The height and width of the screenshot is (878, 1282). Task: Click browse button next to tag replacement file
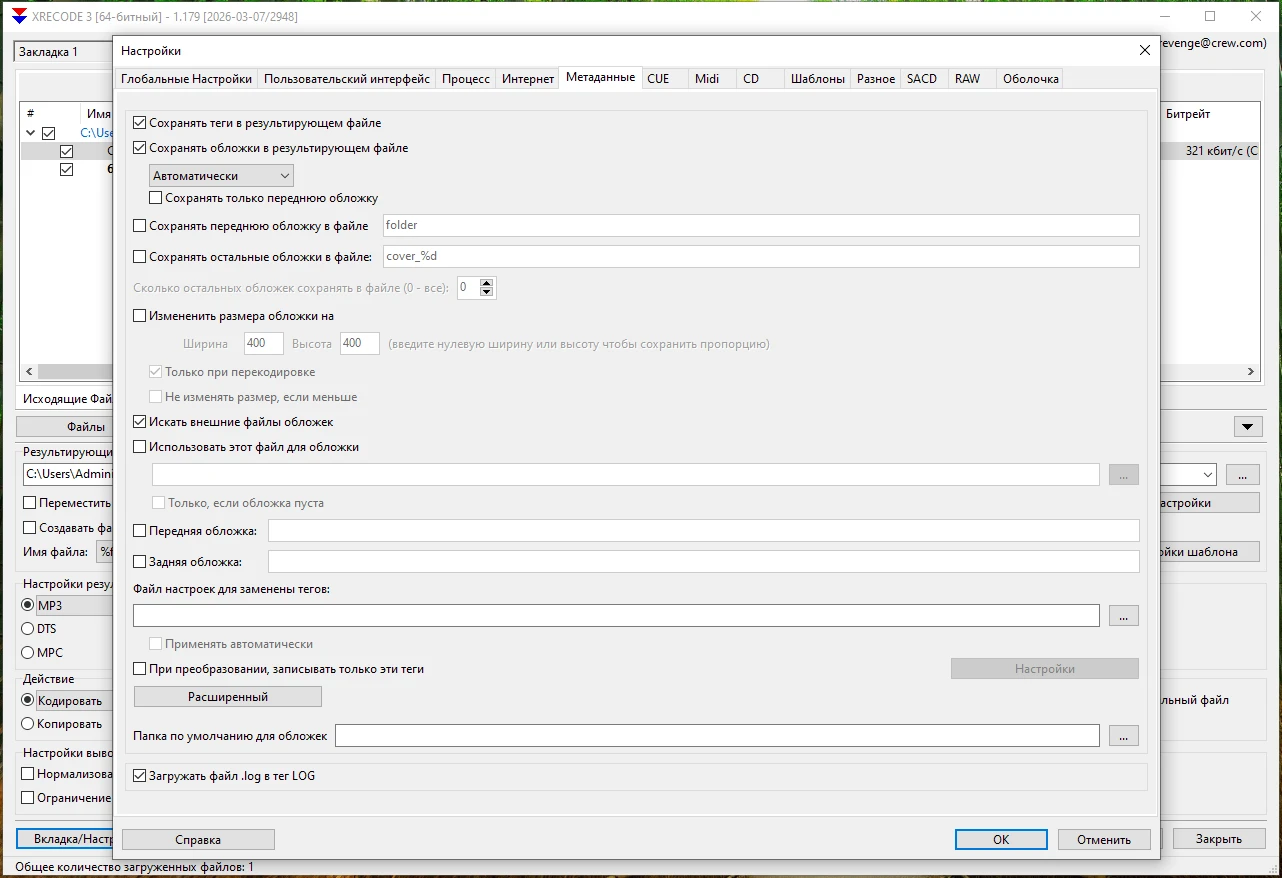click(1123, 616)
